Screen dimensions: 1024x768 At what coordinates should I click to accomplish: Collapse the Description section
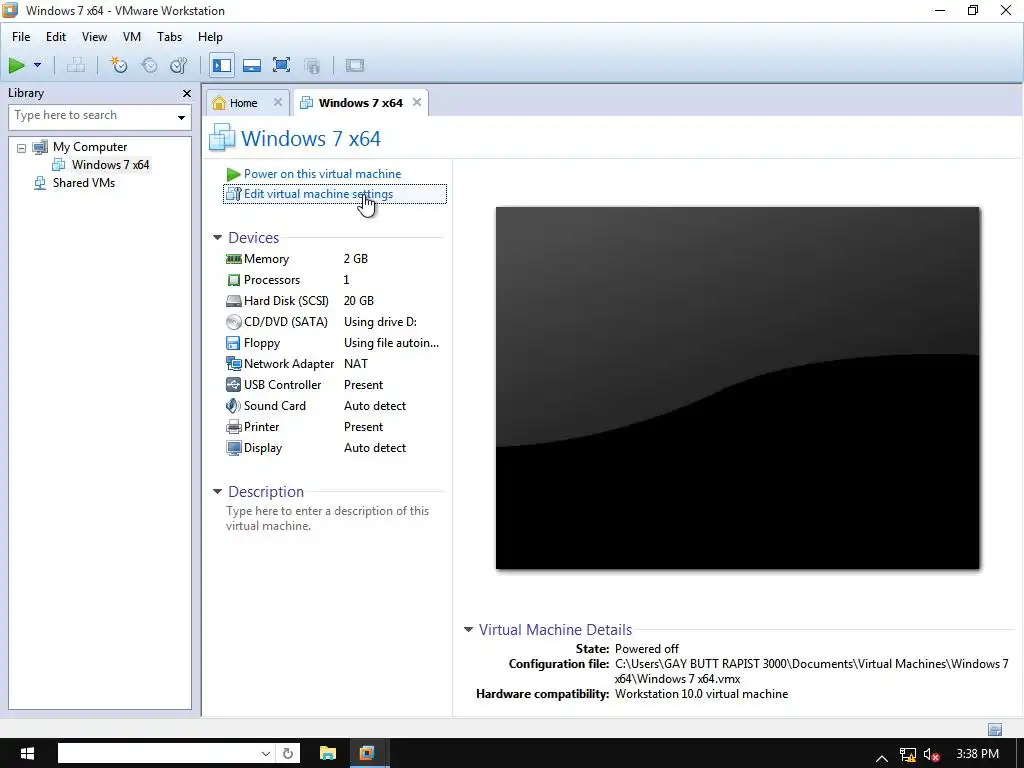[217, 492]
